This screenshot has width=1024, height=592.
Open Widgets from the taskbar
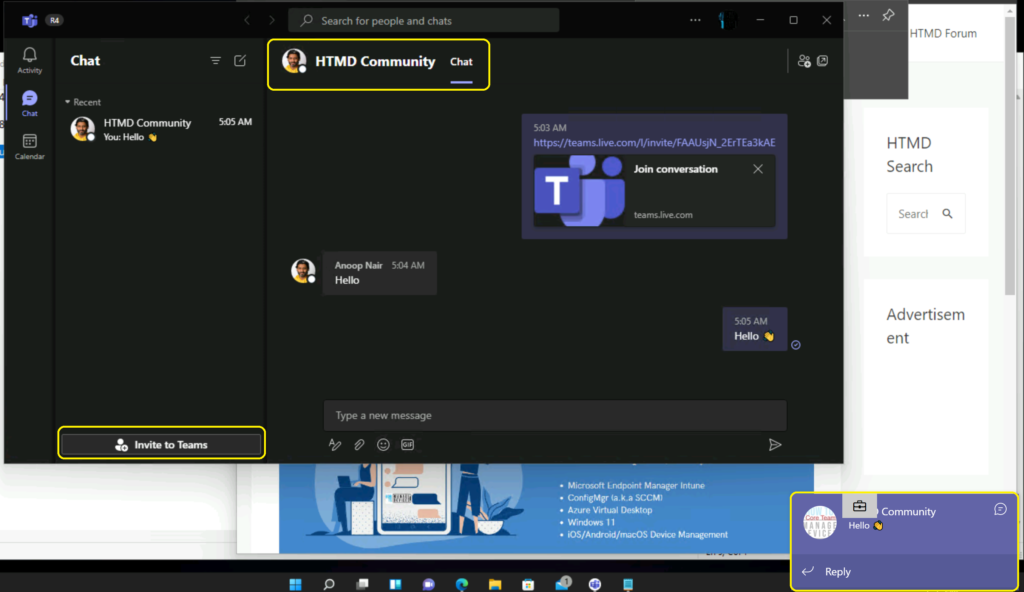(396, 584)
